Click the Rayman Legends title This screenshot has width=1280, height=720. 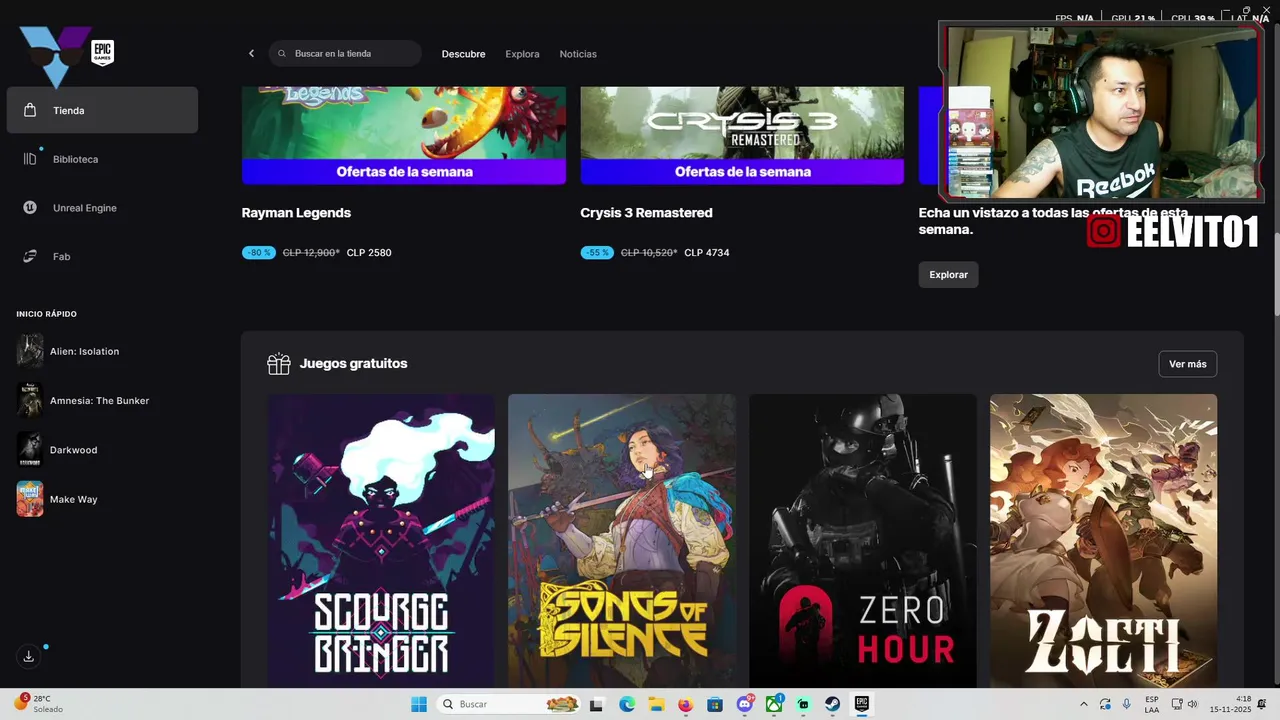[296, 213]
